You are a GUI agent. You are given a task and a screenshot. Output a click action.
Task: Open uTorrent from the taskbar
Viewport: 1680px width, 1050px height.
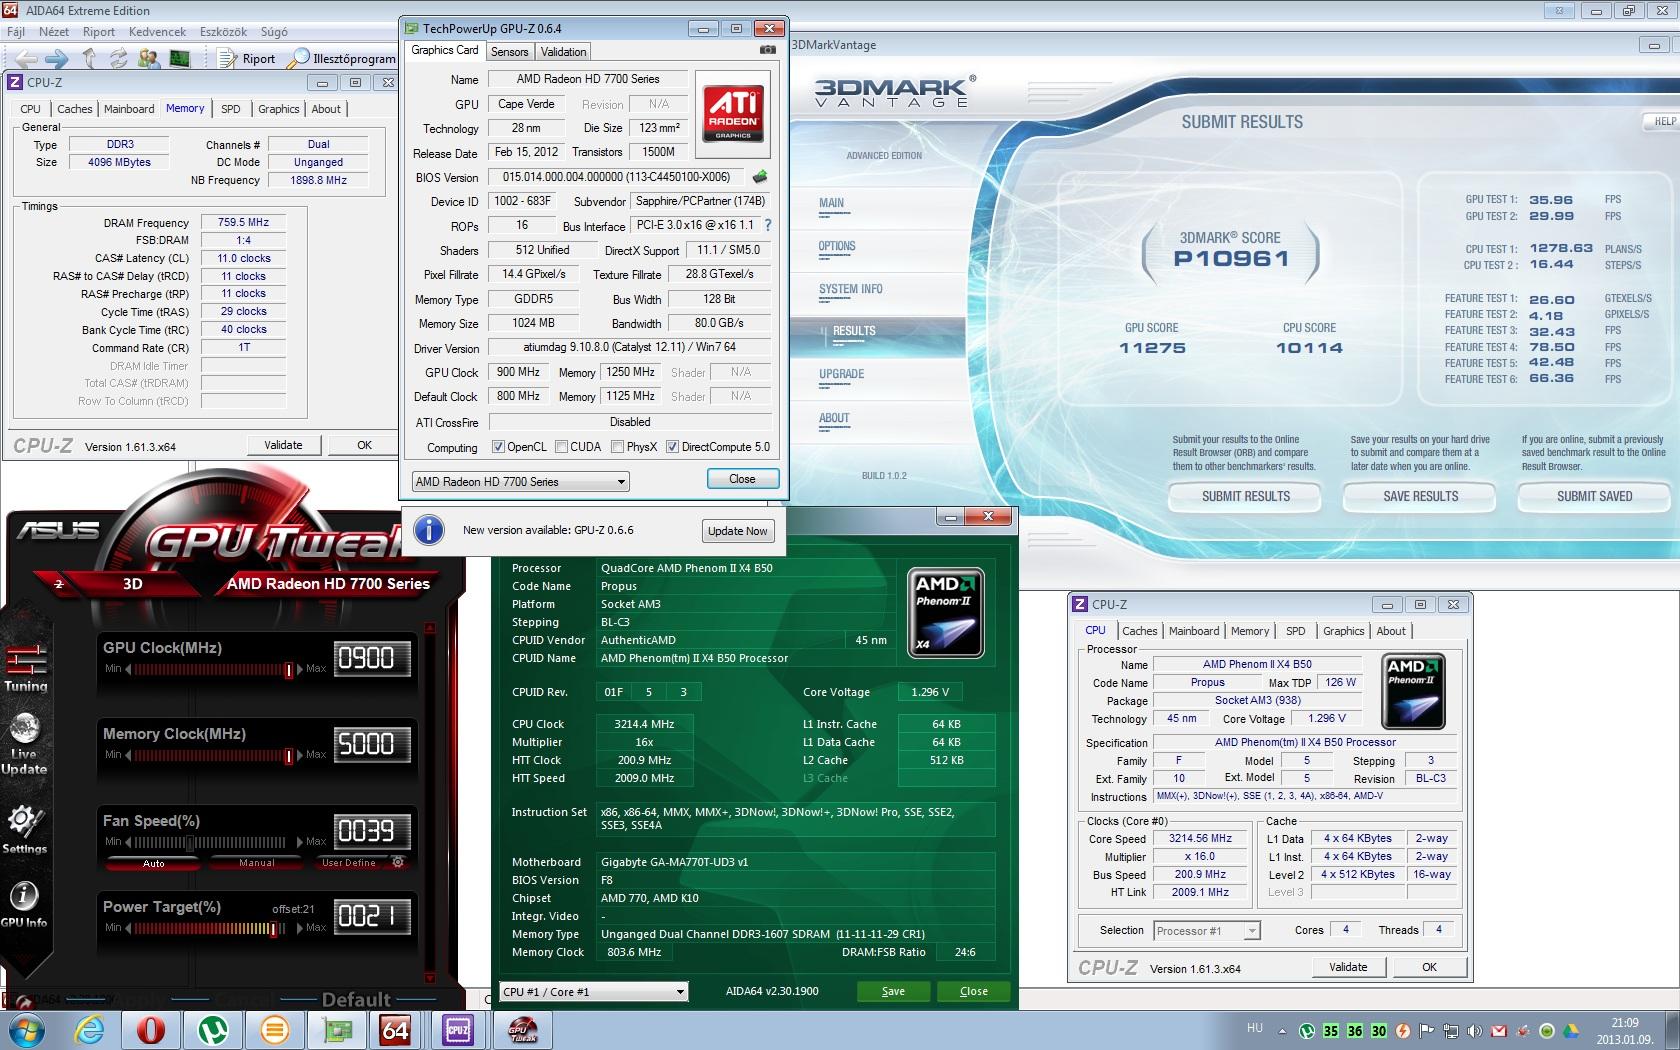click(x=213, y=1030)
